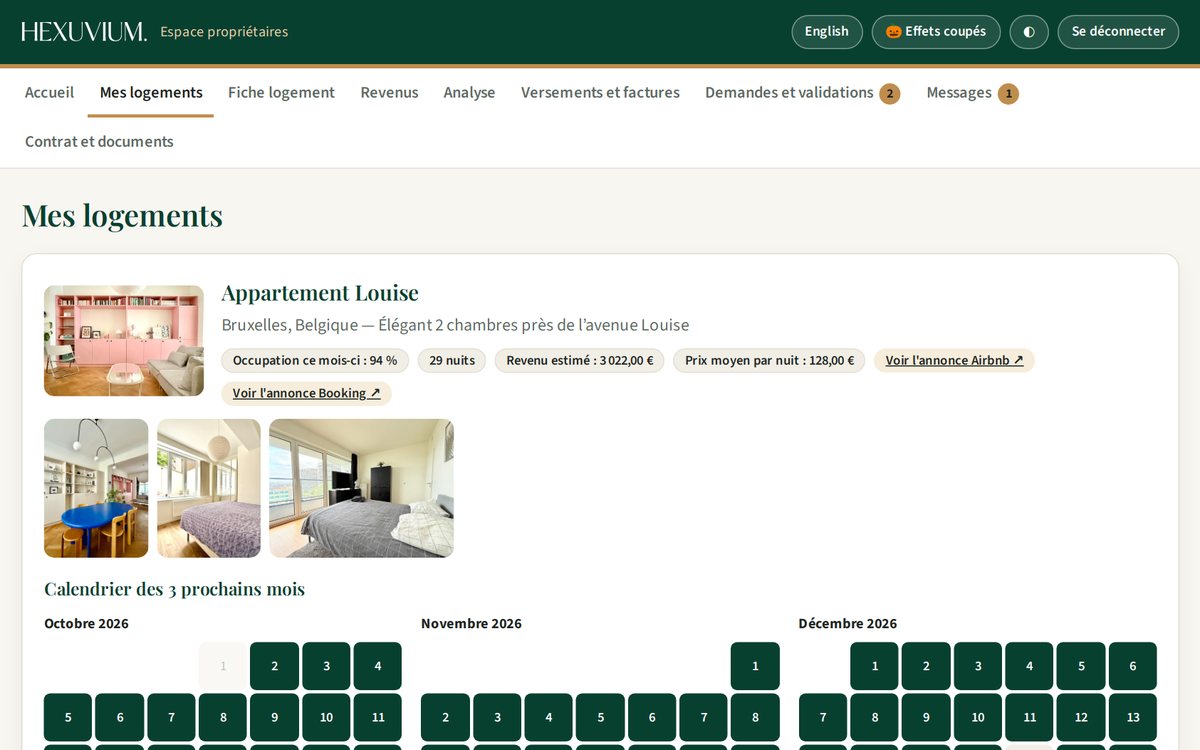Click the '29 nuits' chip

[x=452, y=360]
